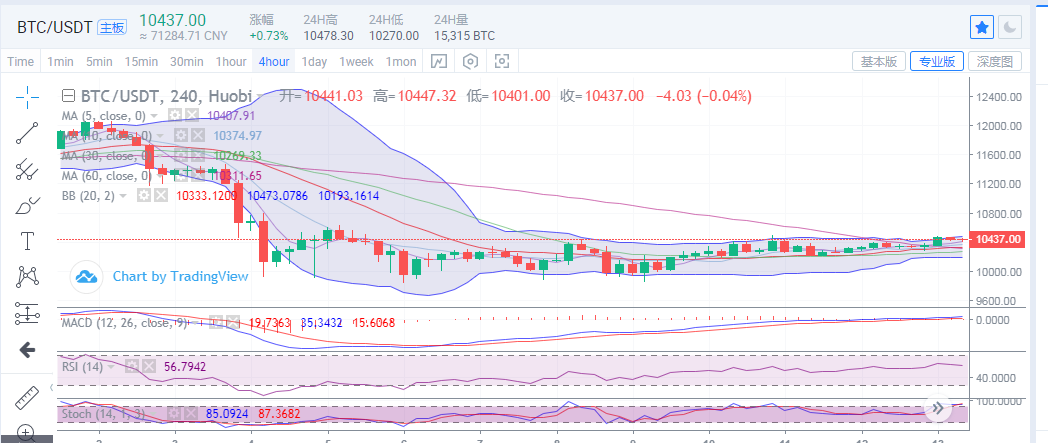Open Stoch indicator settings gear
This screenshot has width=1048, height=443.
point(174,414)
